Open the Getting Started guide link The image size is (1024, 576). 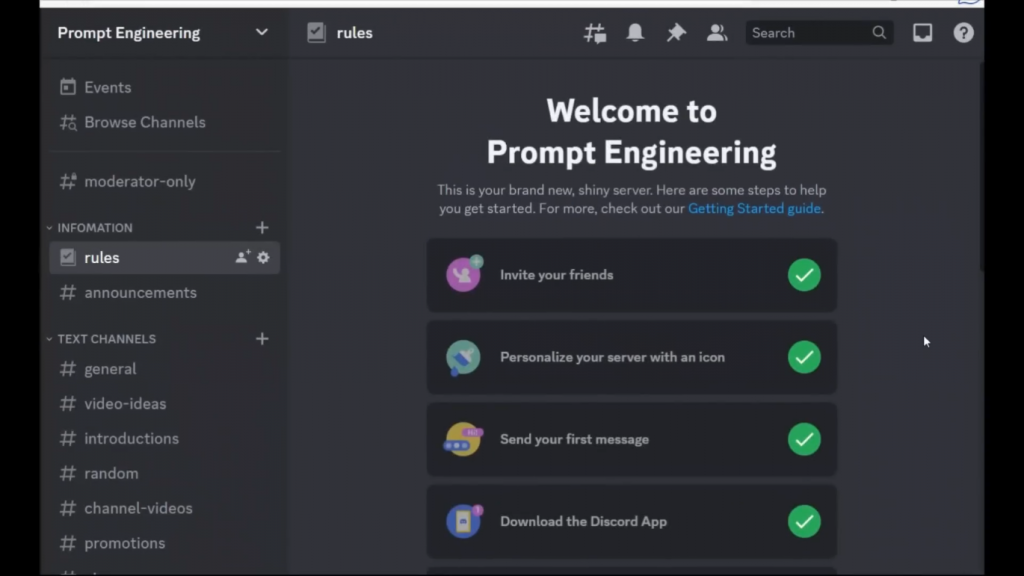[754, 209]
